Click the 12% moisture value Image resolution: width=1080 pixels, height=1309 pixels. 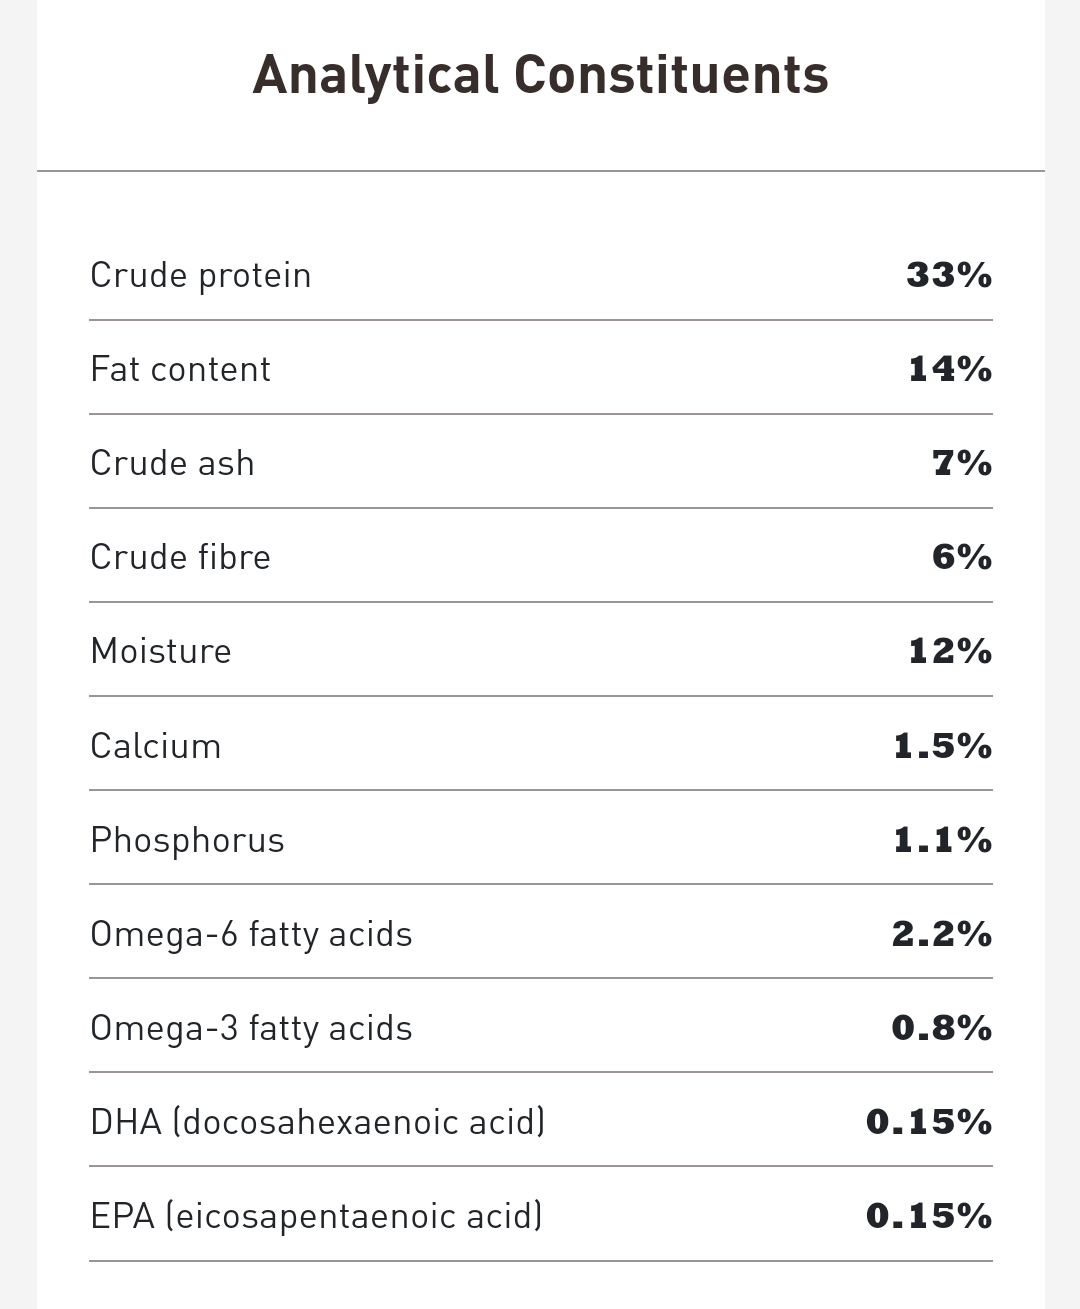pyautogui.click(x=949, y=651)
